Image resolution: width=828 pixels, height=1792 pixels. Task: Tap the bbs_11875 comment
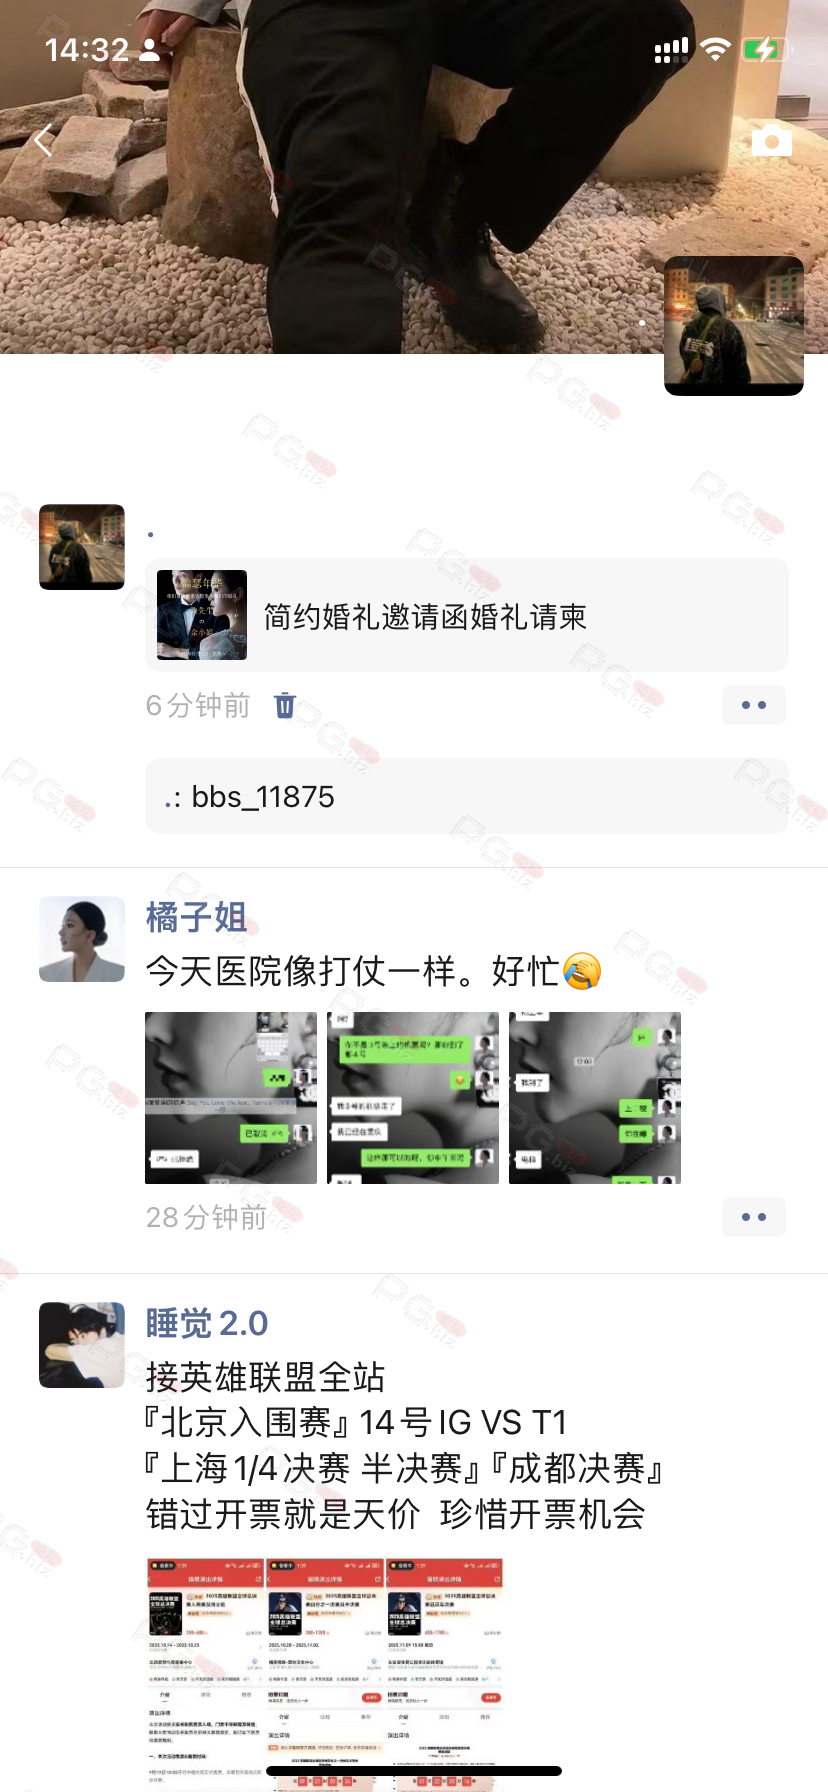pos(467,796)
